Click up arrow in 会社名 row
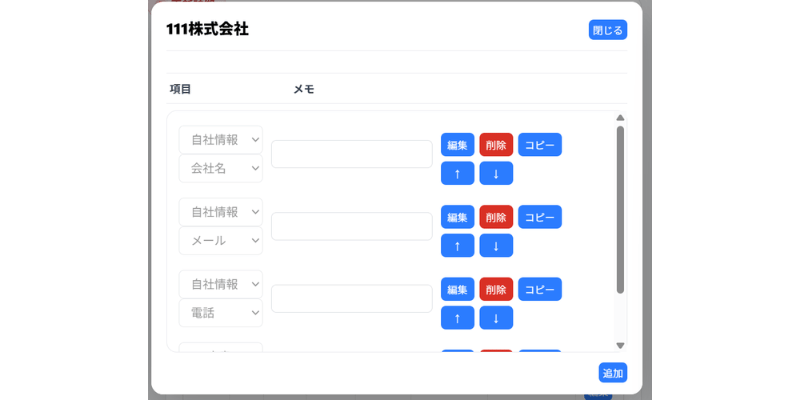800x400 pixels. tap(457, 174)
